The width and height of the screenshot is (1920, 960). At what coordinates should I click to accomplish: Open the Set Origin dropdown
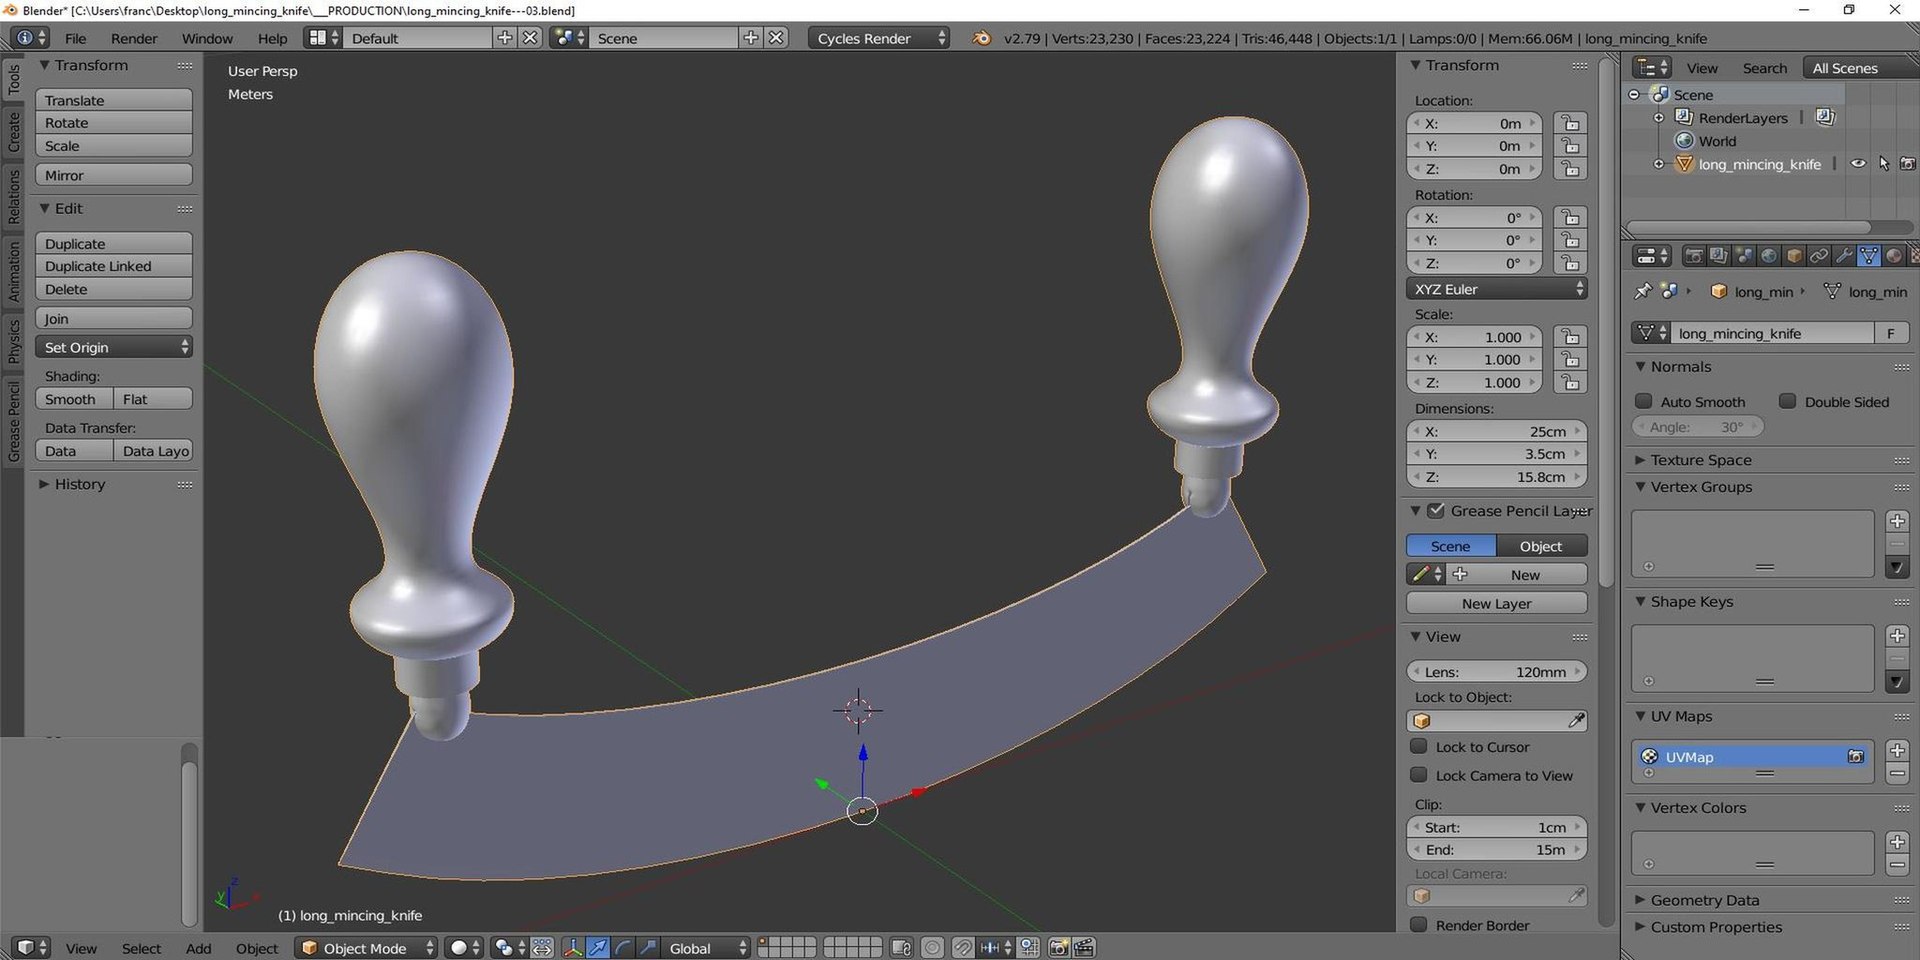point(114,347)
